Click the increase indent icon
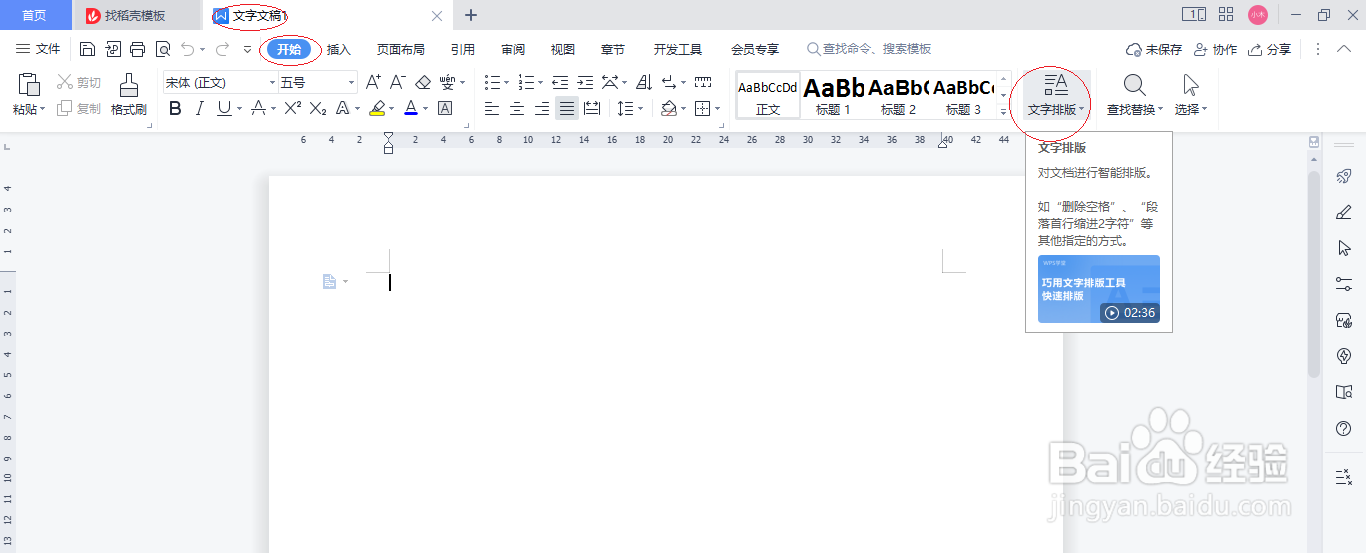 [585, 82]
